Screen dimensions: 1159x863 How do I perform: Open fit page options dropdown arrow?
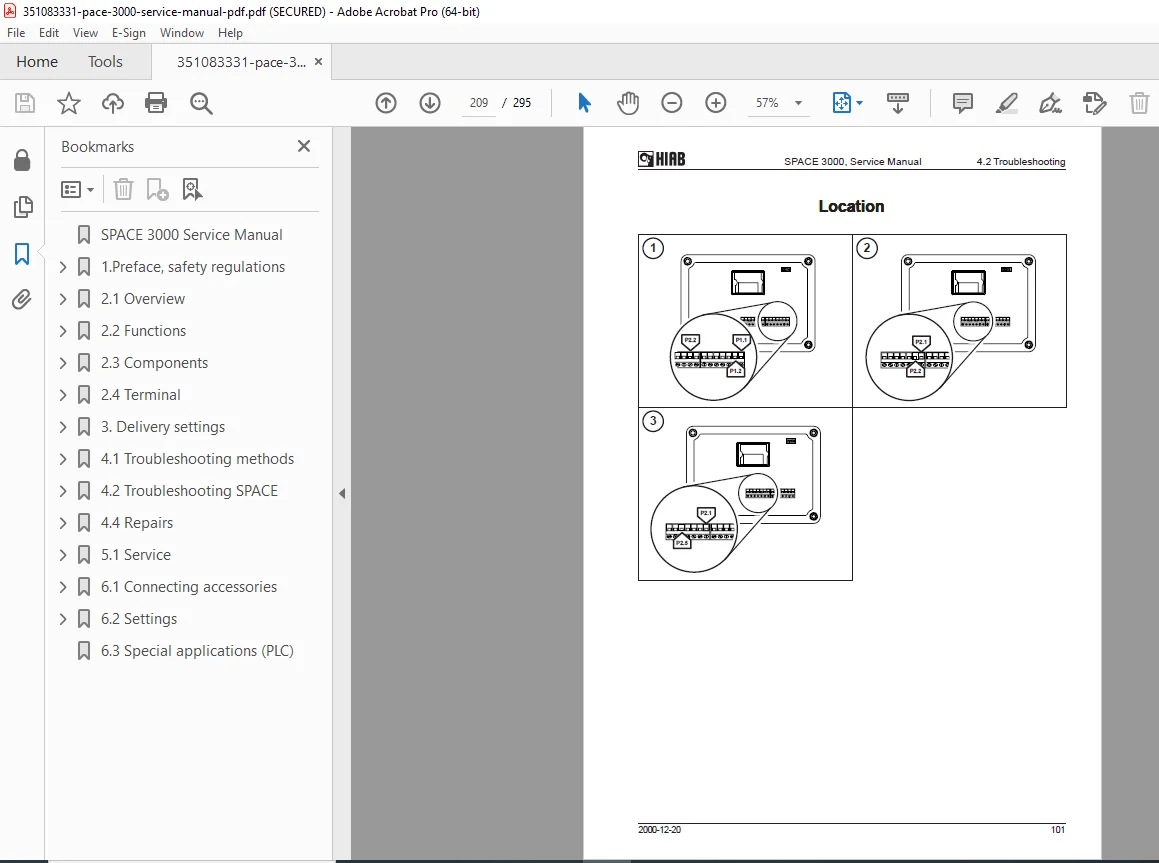859,103
